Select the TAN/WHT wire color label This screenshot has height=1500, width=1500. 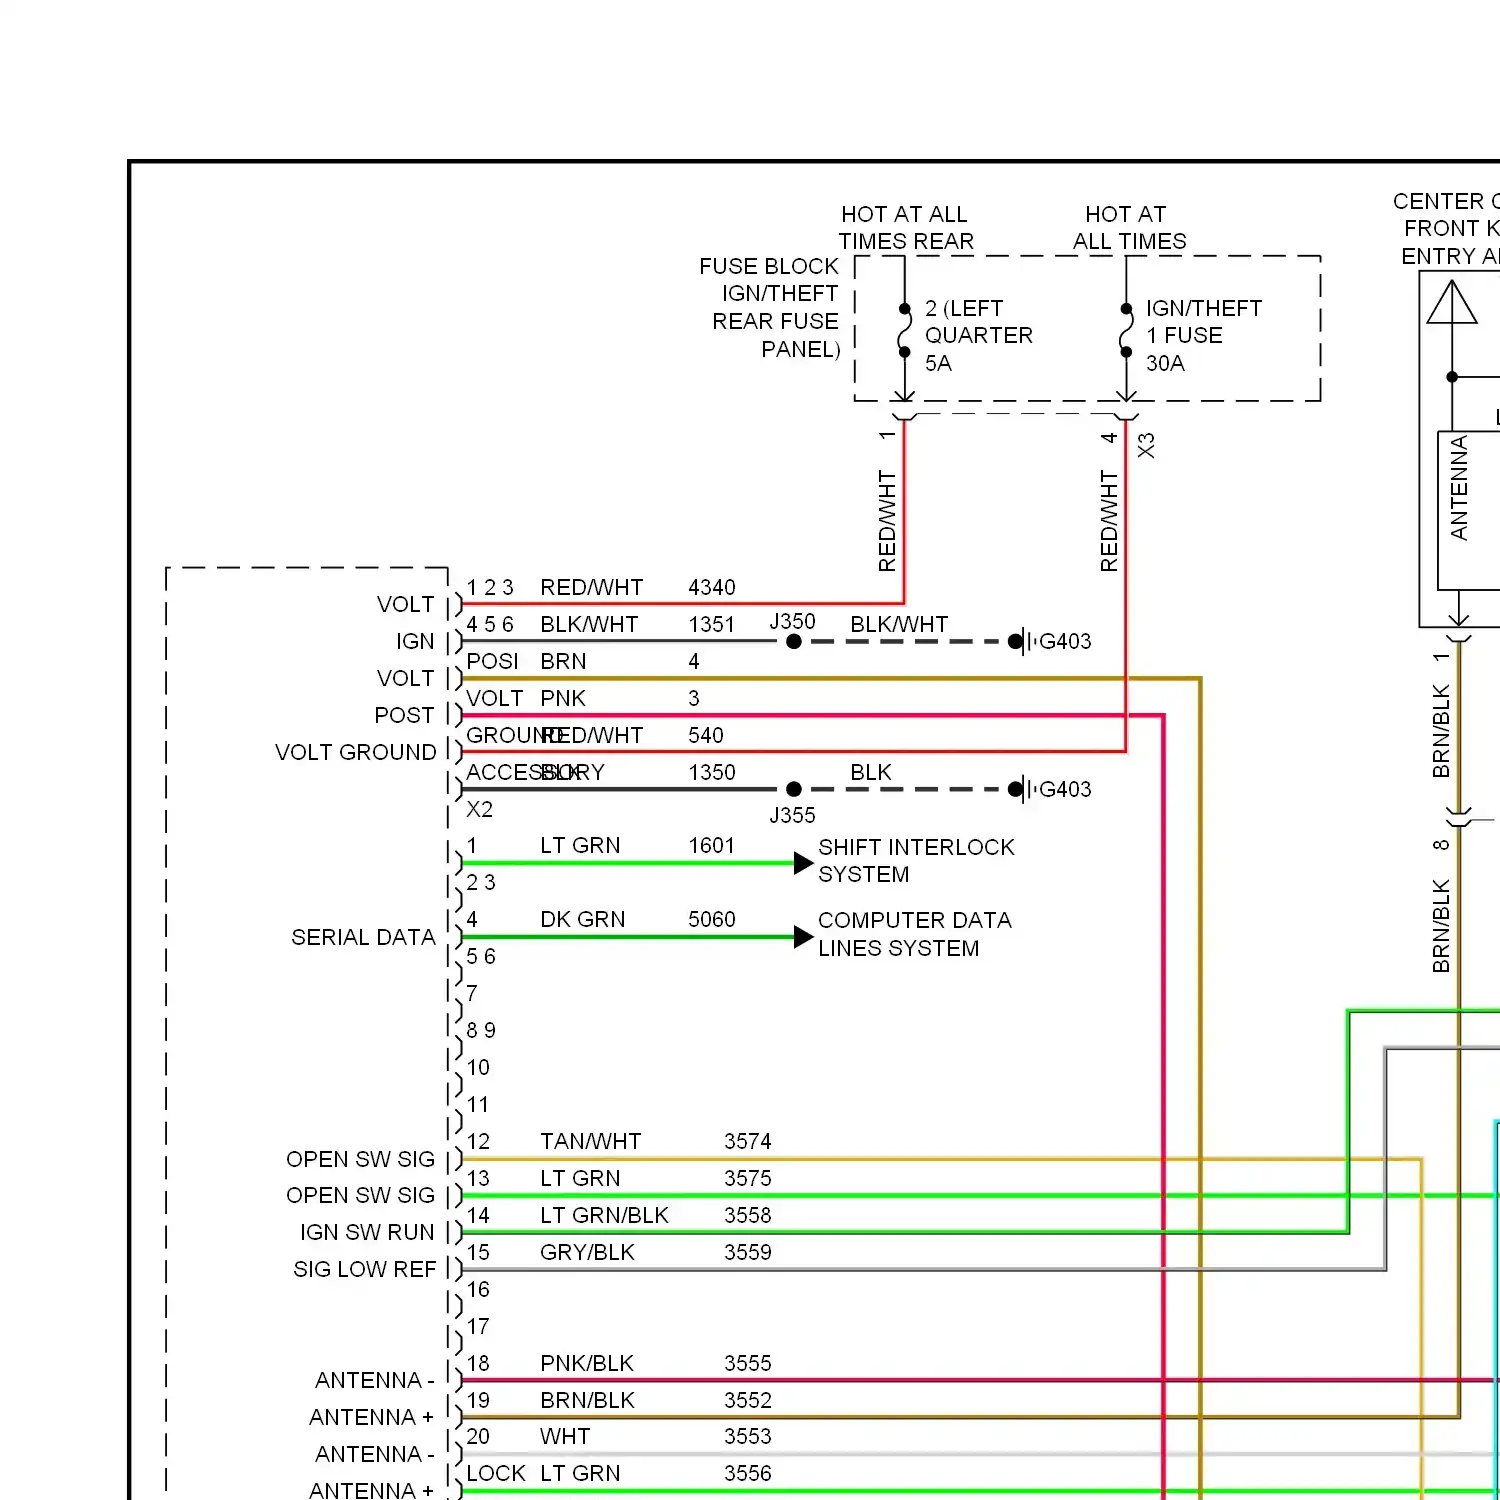point(590,1141)
